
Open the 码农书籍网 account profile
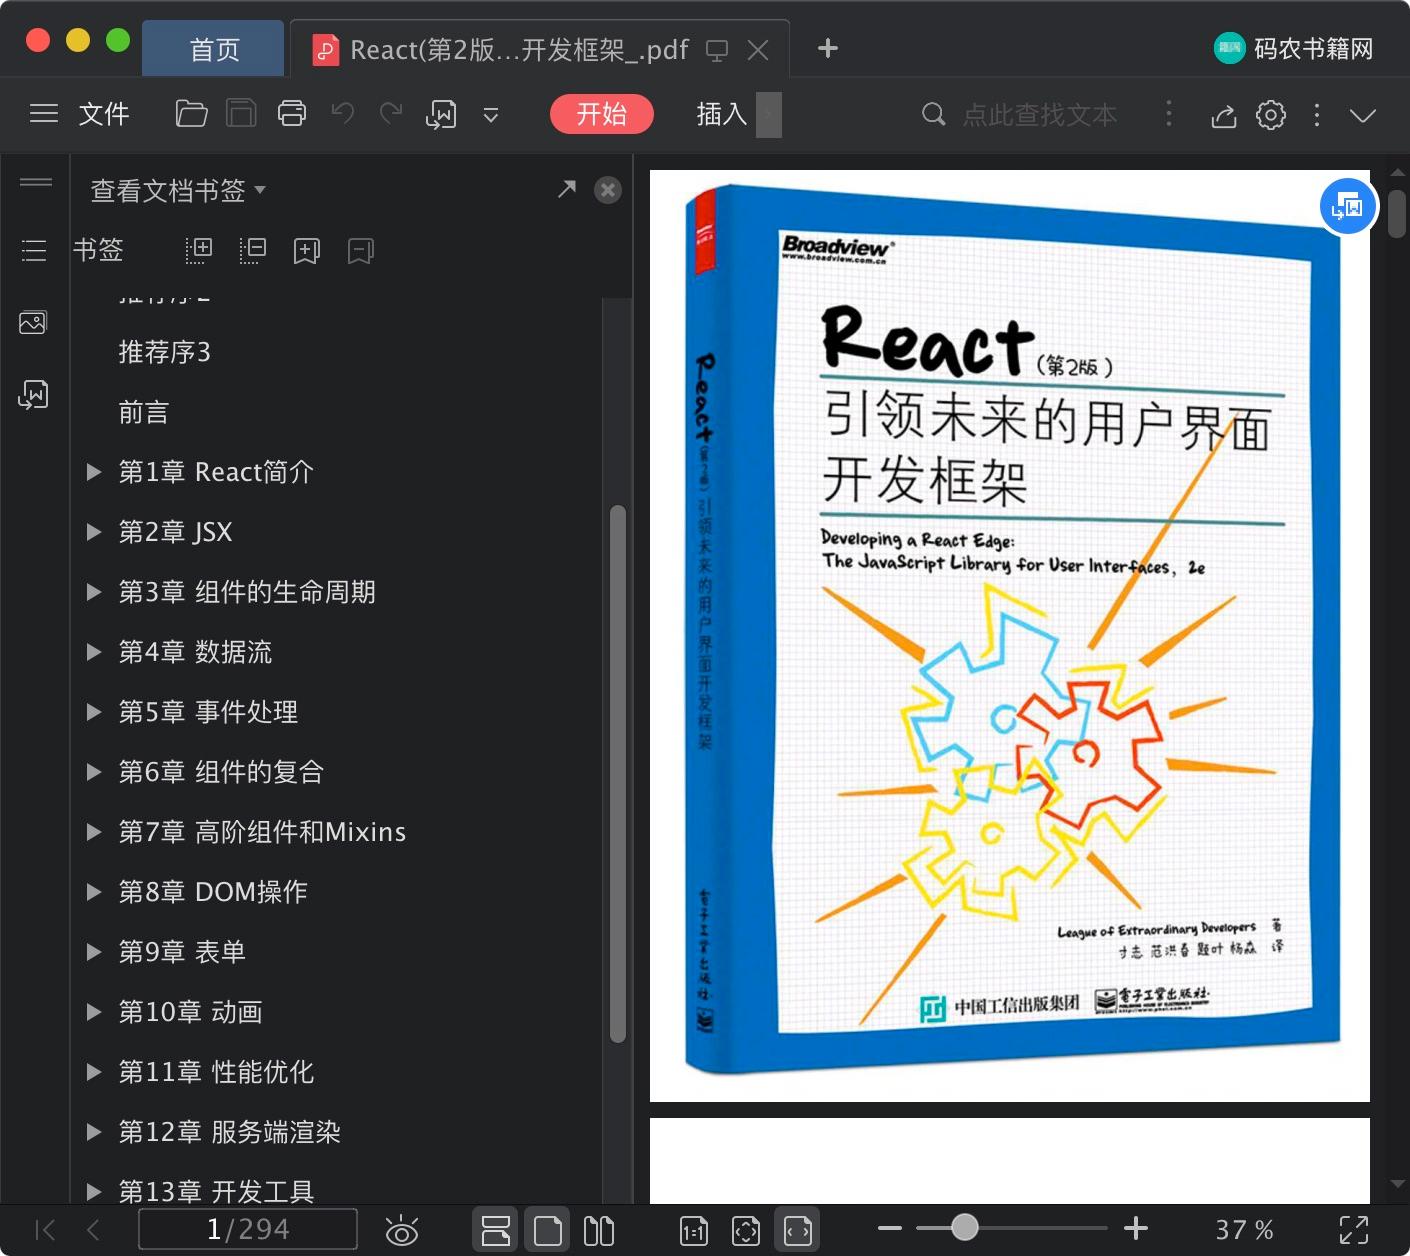tap(1294, 49)
